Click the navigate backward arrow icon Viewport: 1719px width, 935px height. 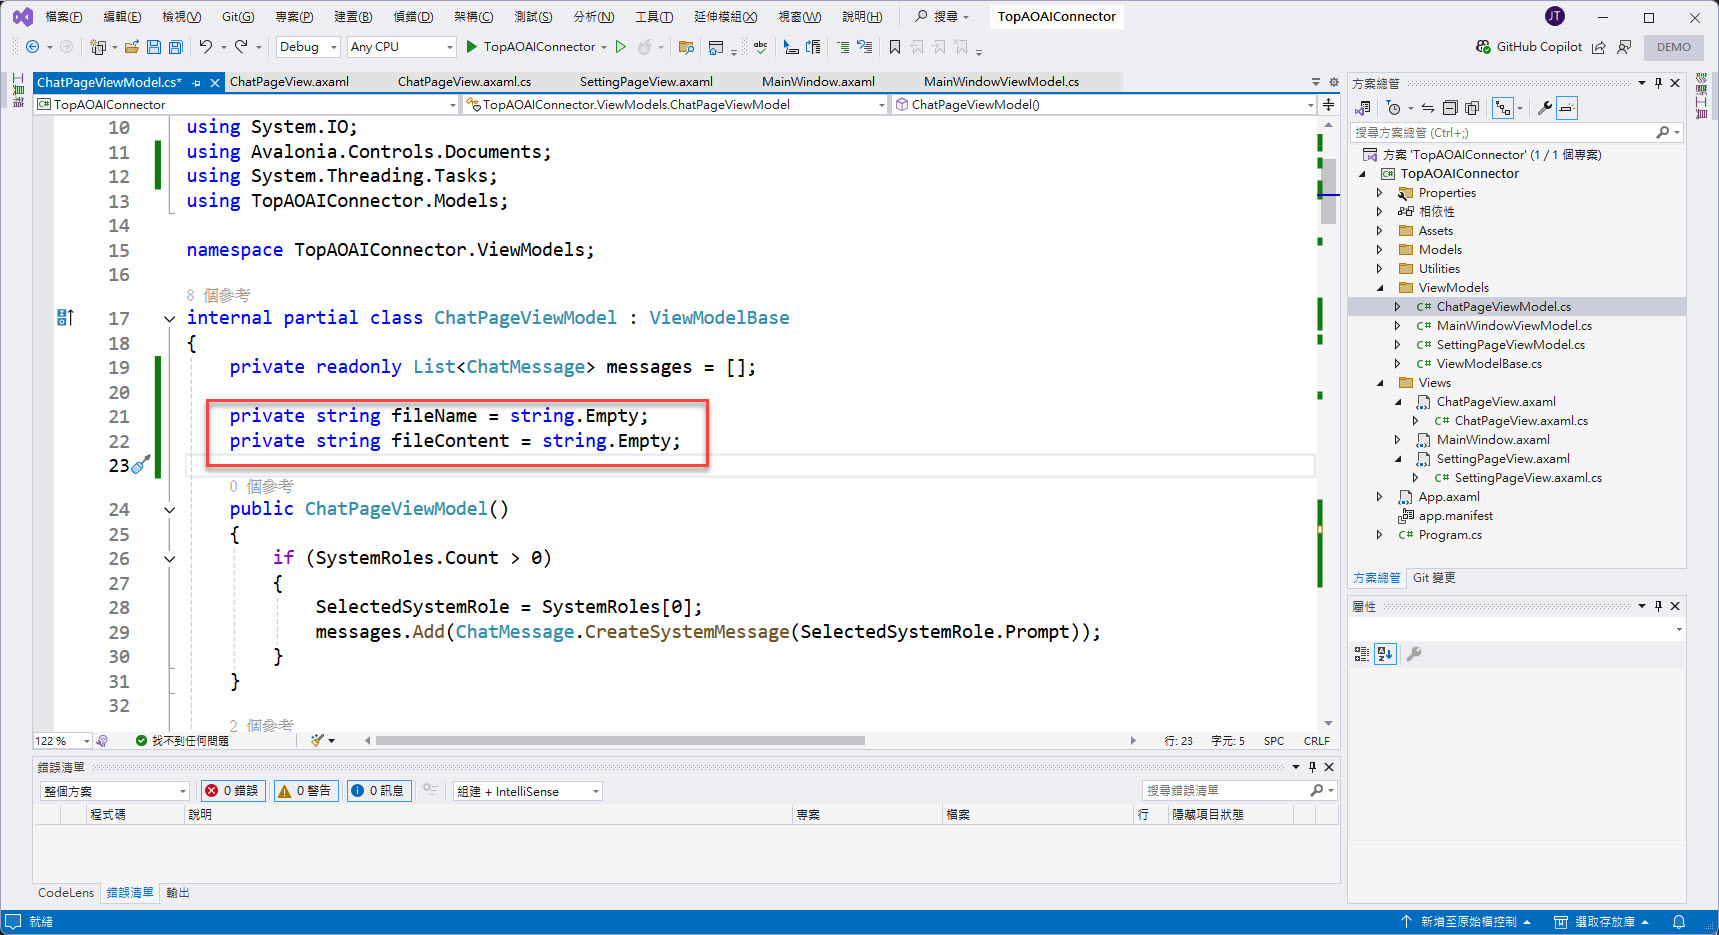32,47
